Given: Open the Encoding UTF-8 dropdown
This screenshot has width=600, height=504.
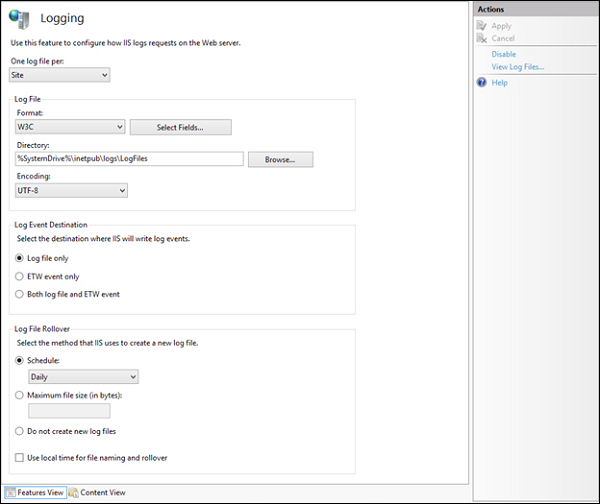Looking at the screenshot, I should point(72,190).
